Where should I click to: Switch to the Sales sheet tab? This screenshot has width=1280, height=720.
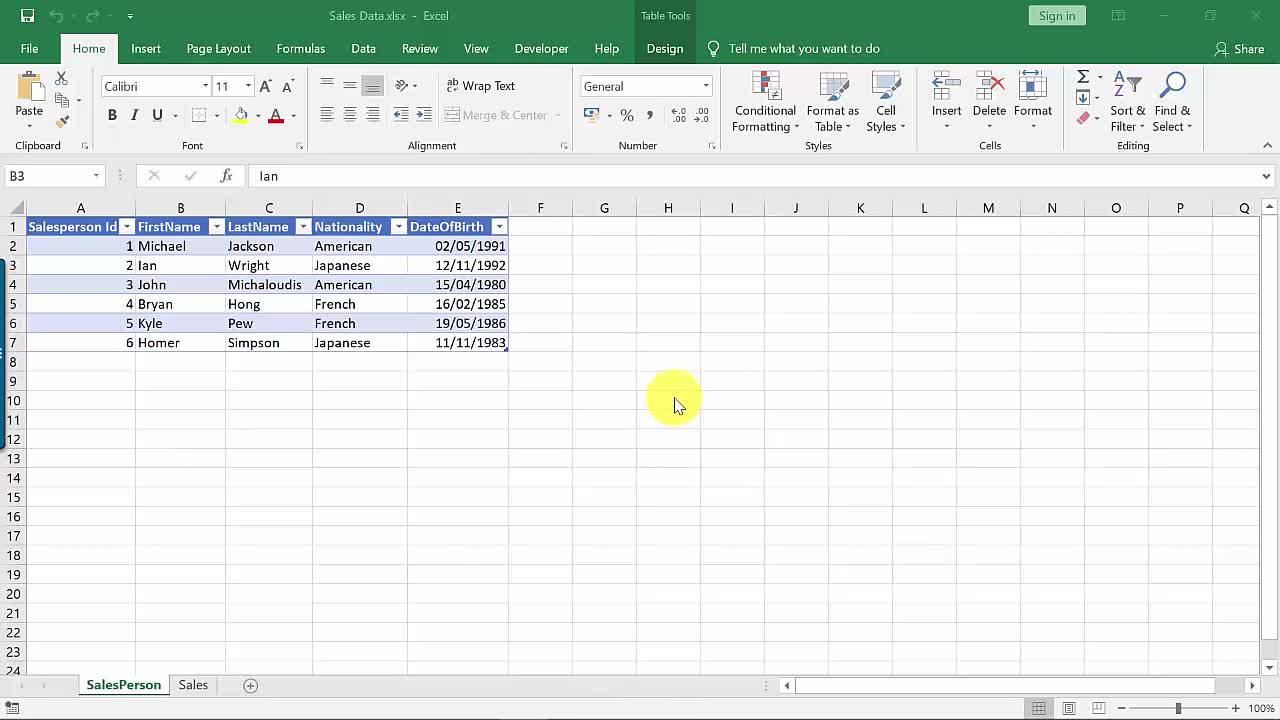tap(193, 685)
